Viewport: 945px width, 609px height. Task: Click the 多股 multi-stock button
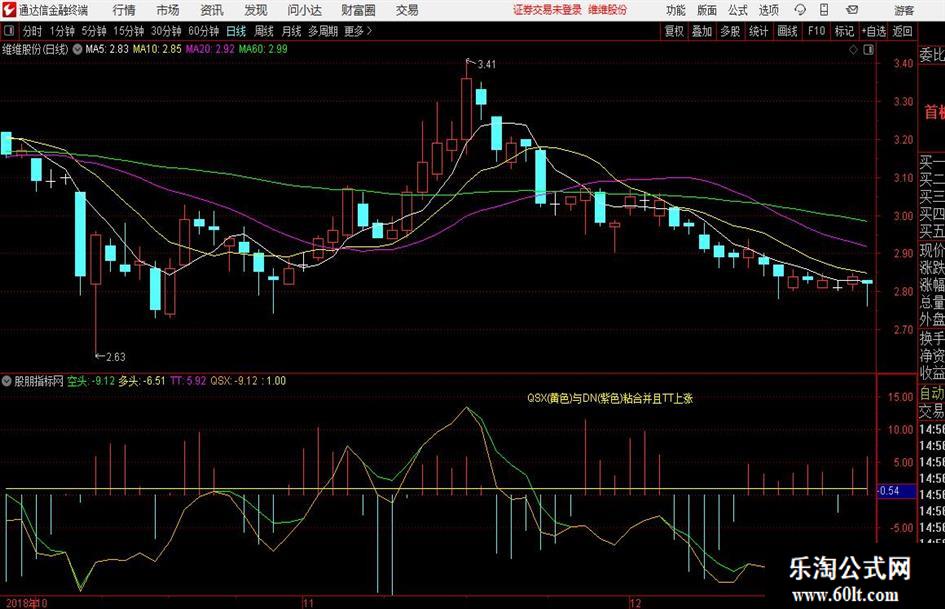(730, 31)
